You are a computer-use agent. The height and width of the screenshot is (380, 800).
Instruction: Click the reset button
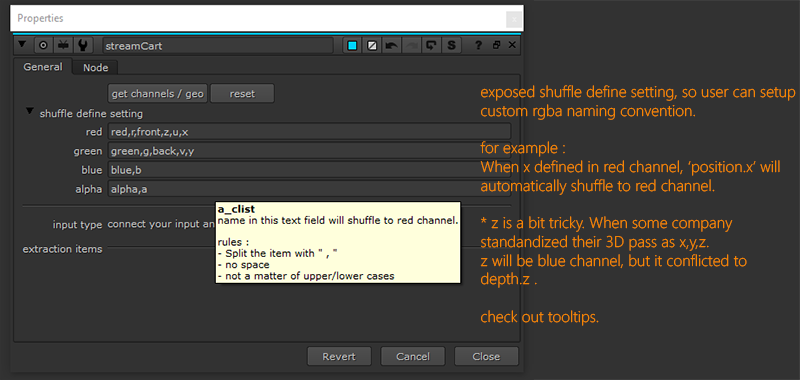pos(242,94)
